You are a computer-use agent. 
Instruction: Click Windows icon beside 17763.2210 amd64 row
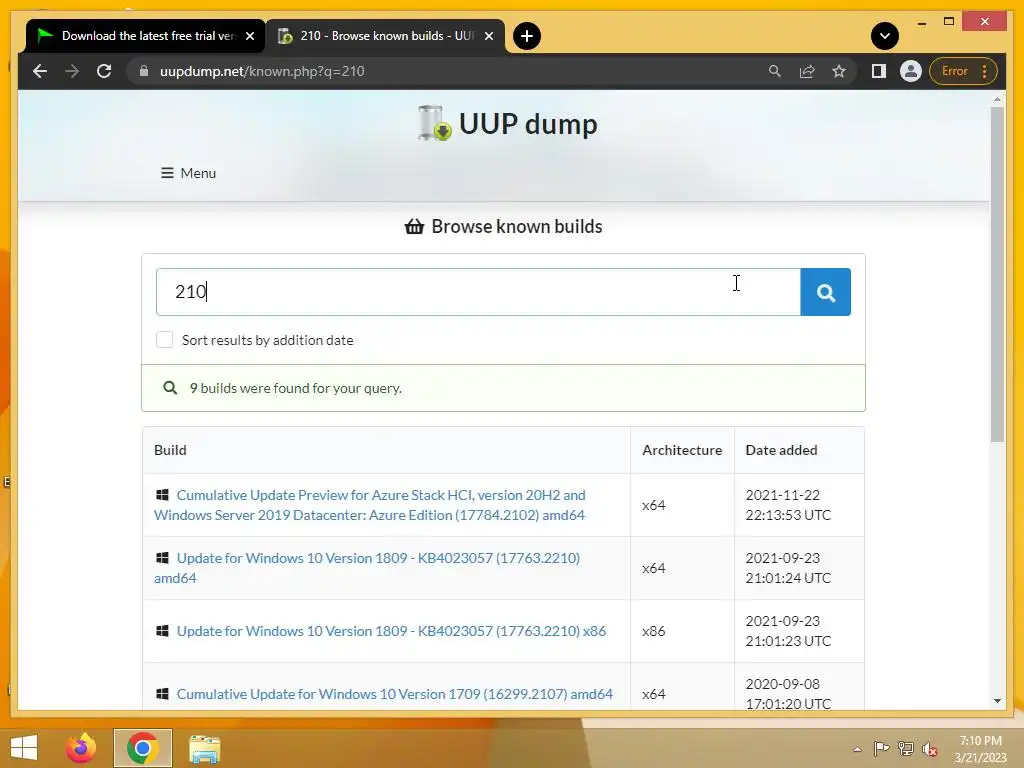(162, 558)
